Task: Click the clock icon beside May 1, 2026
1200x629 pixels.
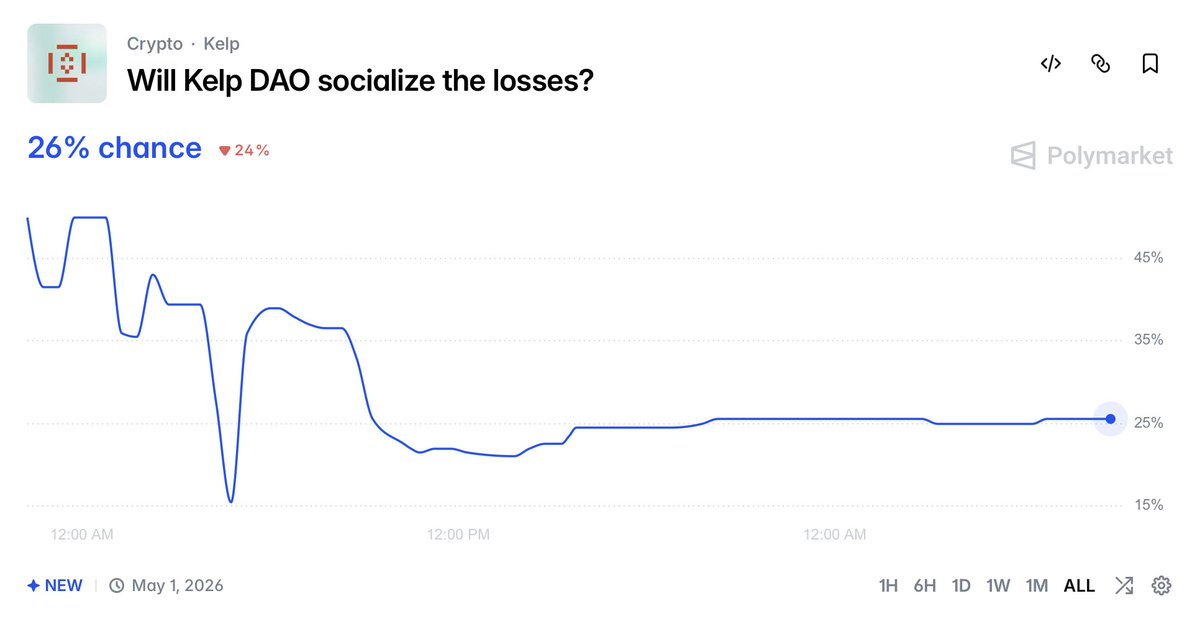Action: coord(116,586)
